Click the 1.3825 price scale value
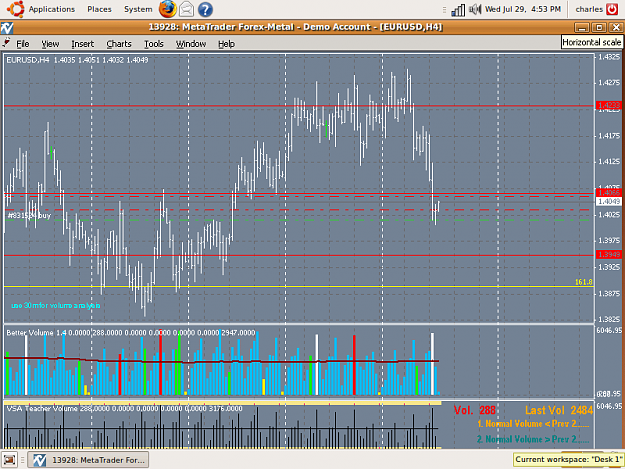The image size is (625, 469). pyautogui.click(x=609, y=319)
